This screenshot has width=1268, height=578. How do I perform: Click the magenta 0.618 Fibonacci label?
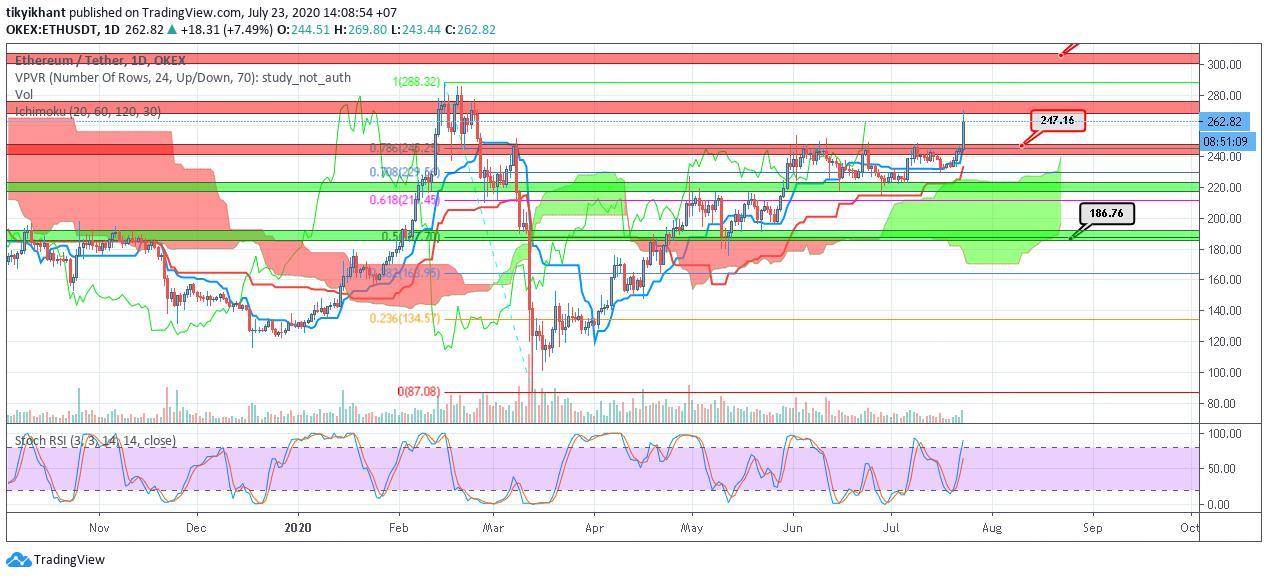[405, 201]
